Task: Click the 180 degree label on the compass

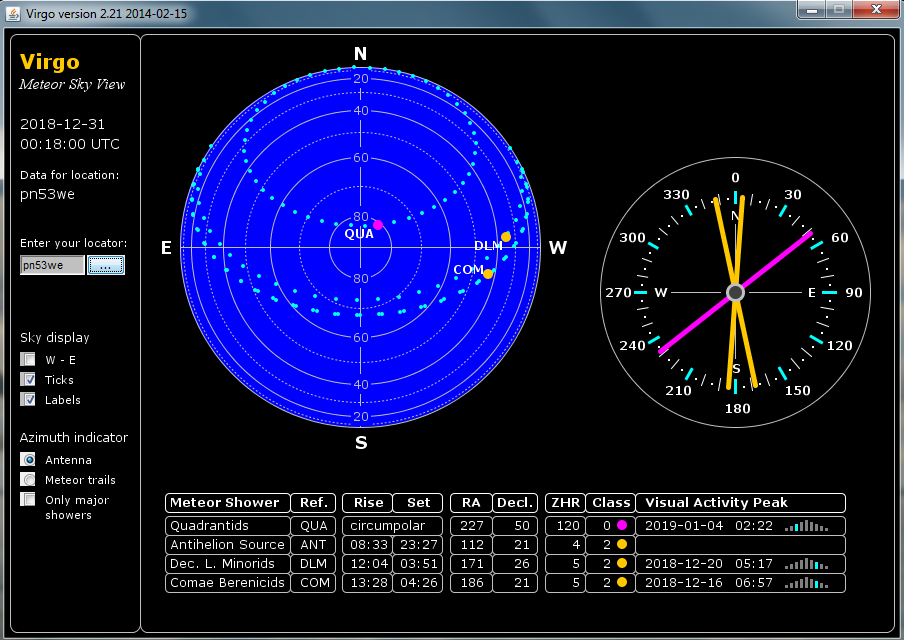Action: [x=737, y=408]
